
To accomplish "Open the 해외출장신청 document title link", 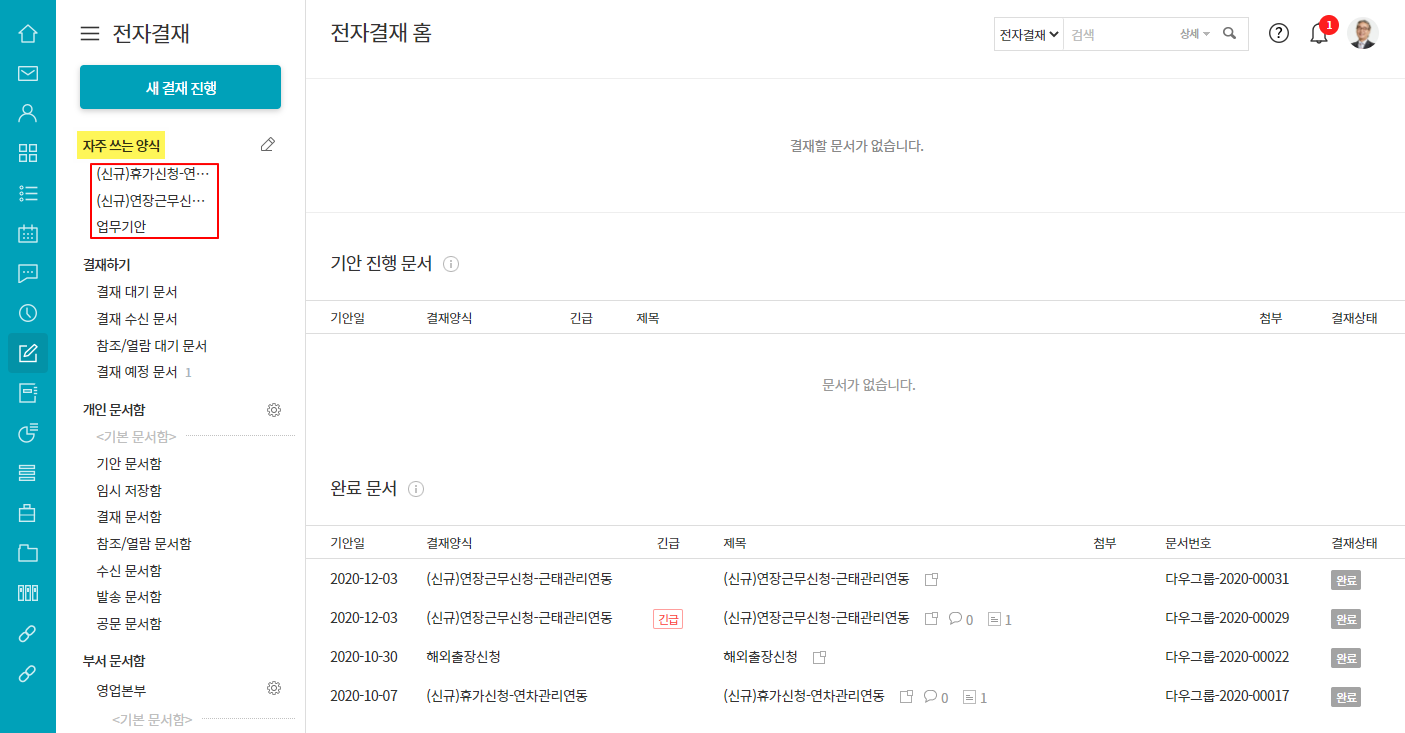I will click(x=760, y=657).
